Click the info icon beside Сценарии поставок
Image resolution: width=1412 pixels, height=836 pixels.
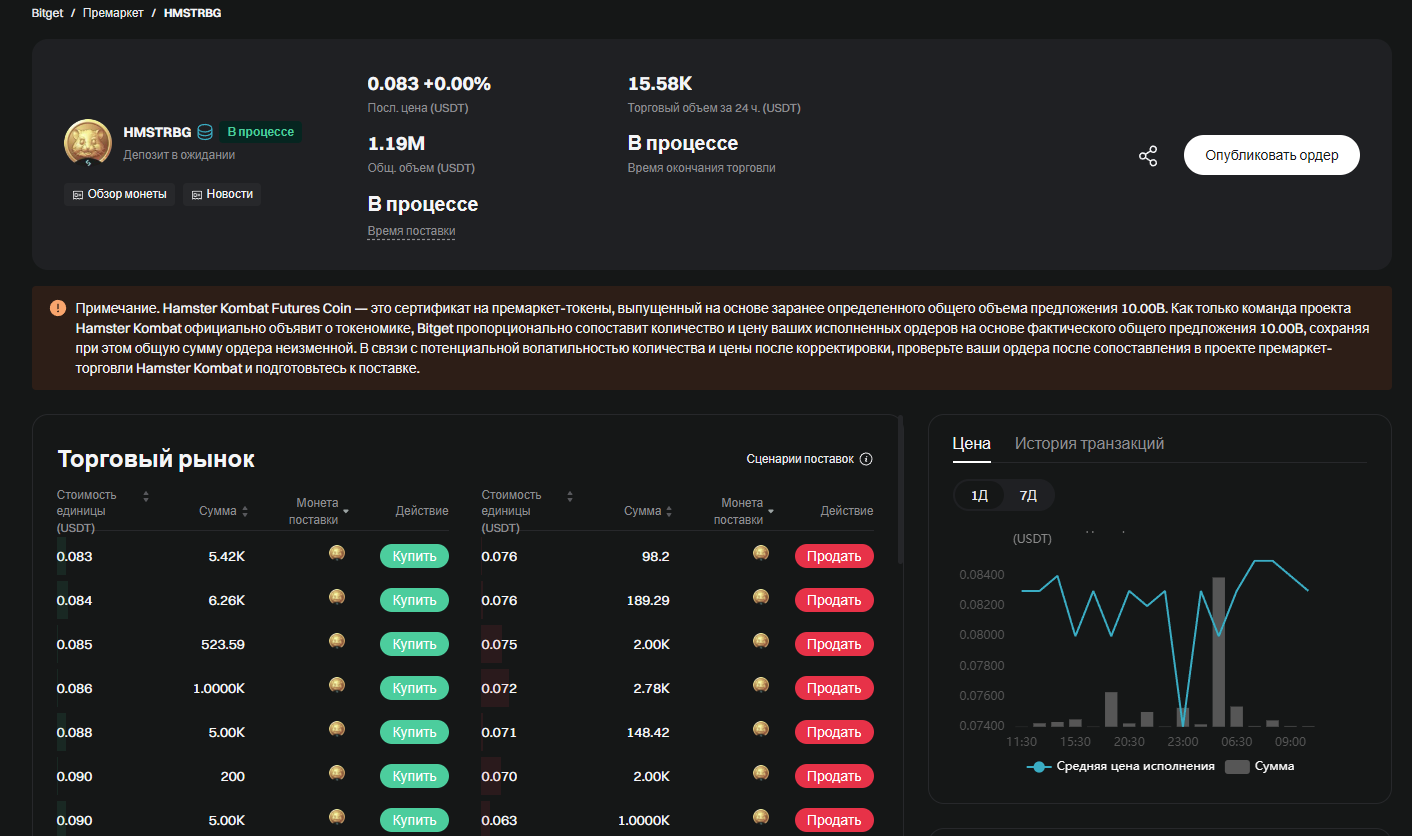pyautogui.click(x=866, y=459)
